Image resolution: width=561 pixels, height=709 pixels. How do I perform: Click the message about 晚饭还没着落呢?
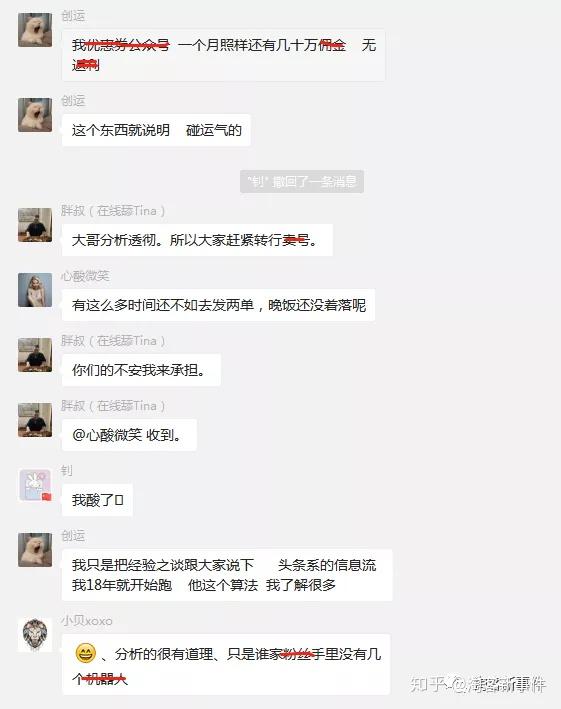click(218, 305)
